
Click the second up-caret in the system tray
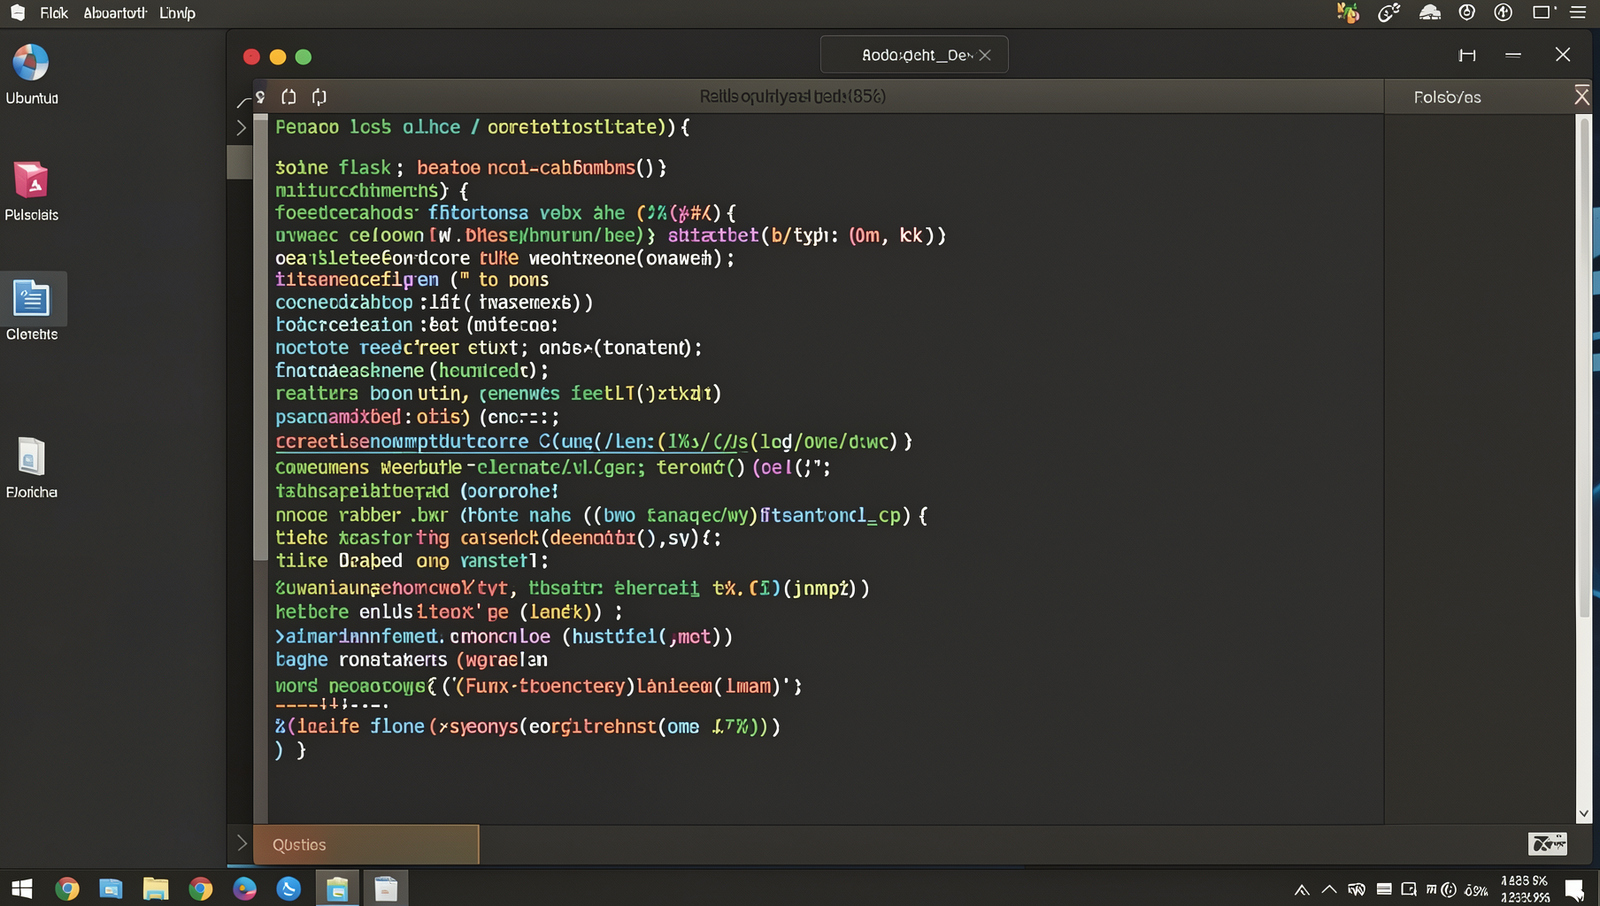(1329, 889)
